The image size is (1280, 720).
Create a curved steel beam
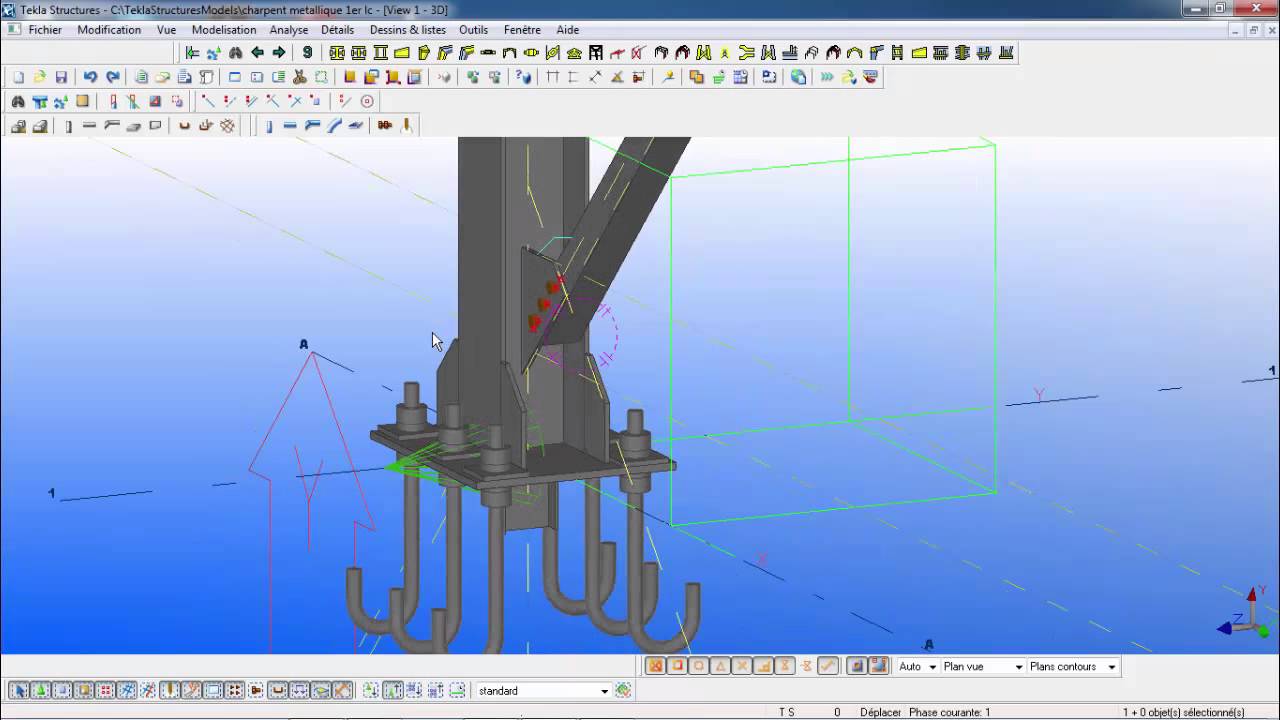pyautogui.click(x=334, y=126)
